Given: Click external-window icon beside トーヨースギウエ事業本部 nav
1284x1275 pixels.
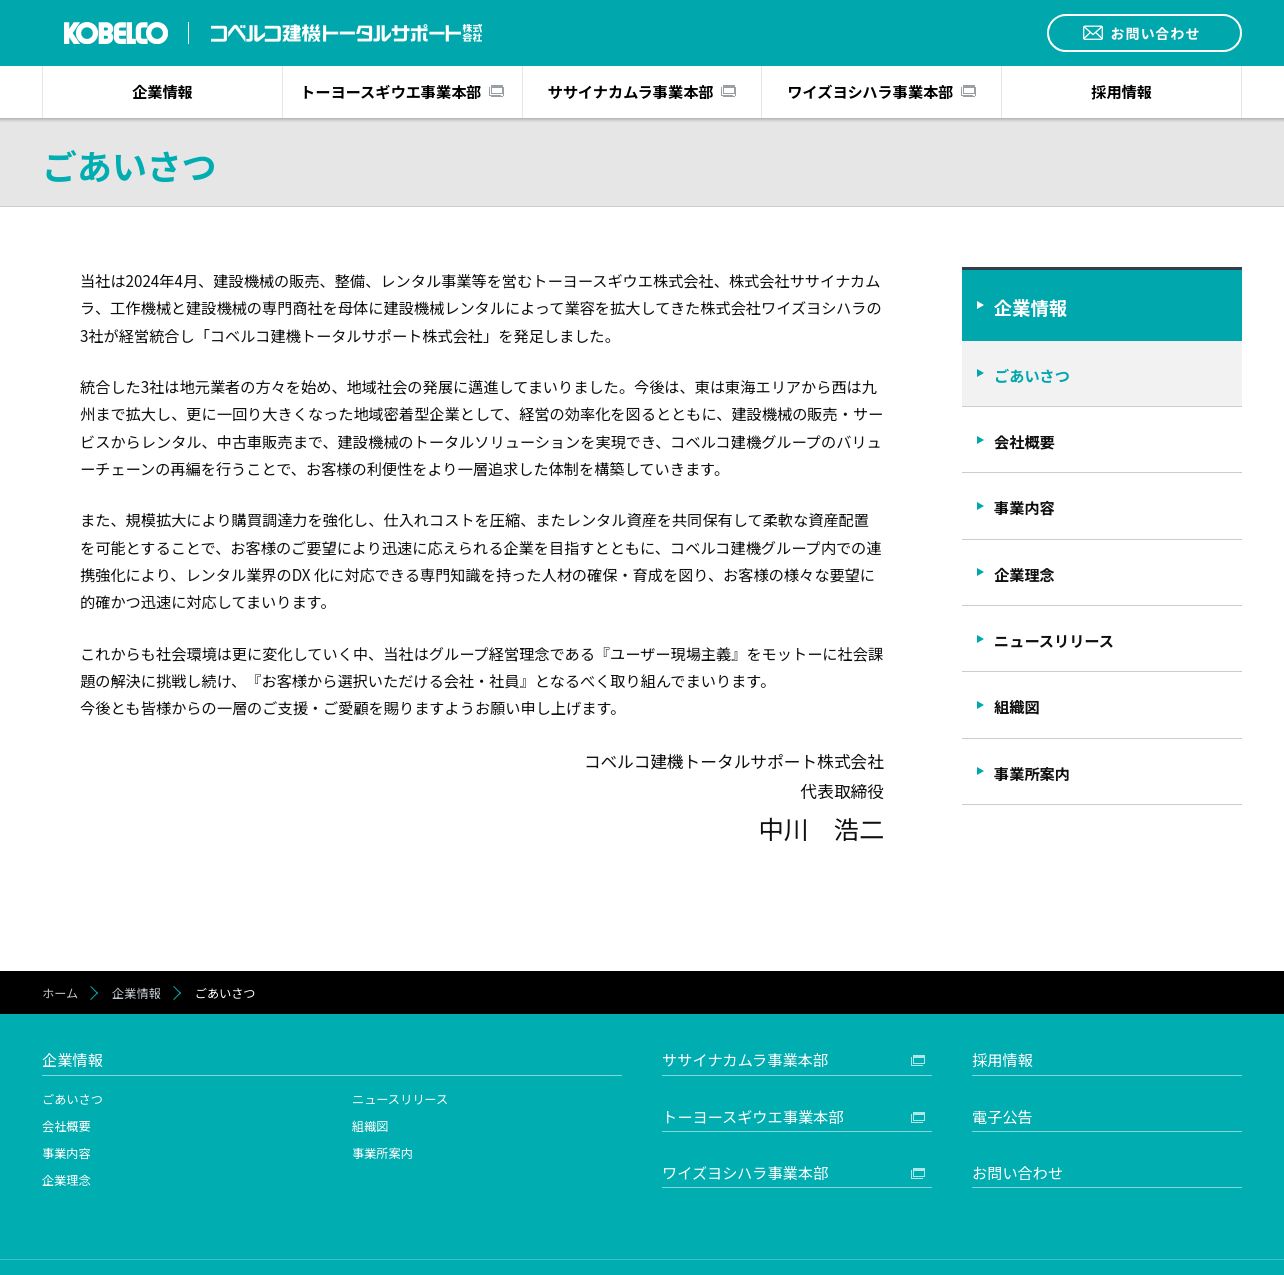Looking at the screenshot, I should (497, 91).
